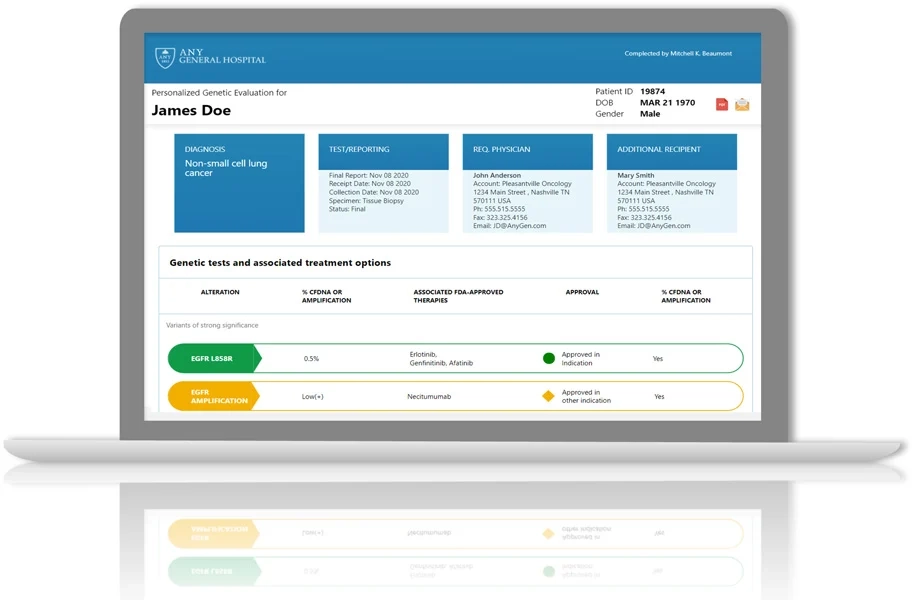Viewport: 915px width, 600px height.
Task: Click the Alteration column header
Action: [220, 293]
